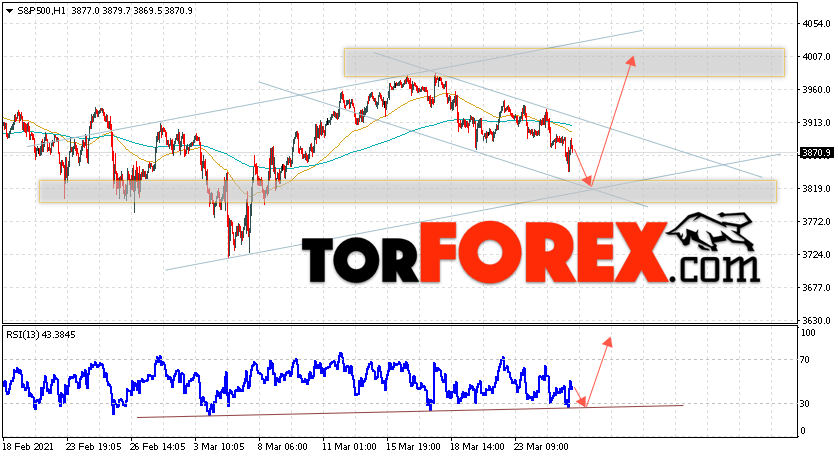Click the 3724.0 price axis label
The image size is (838, 458).
(x=816, y=254)
